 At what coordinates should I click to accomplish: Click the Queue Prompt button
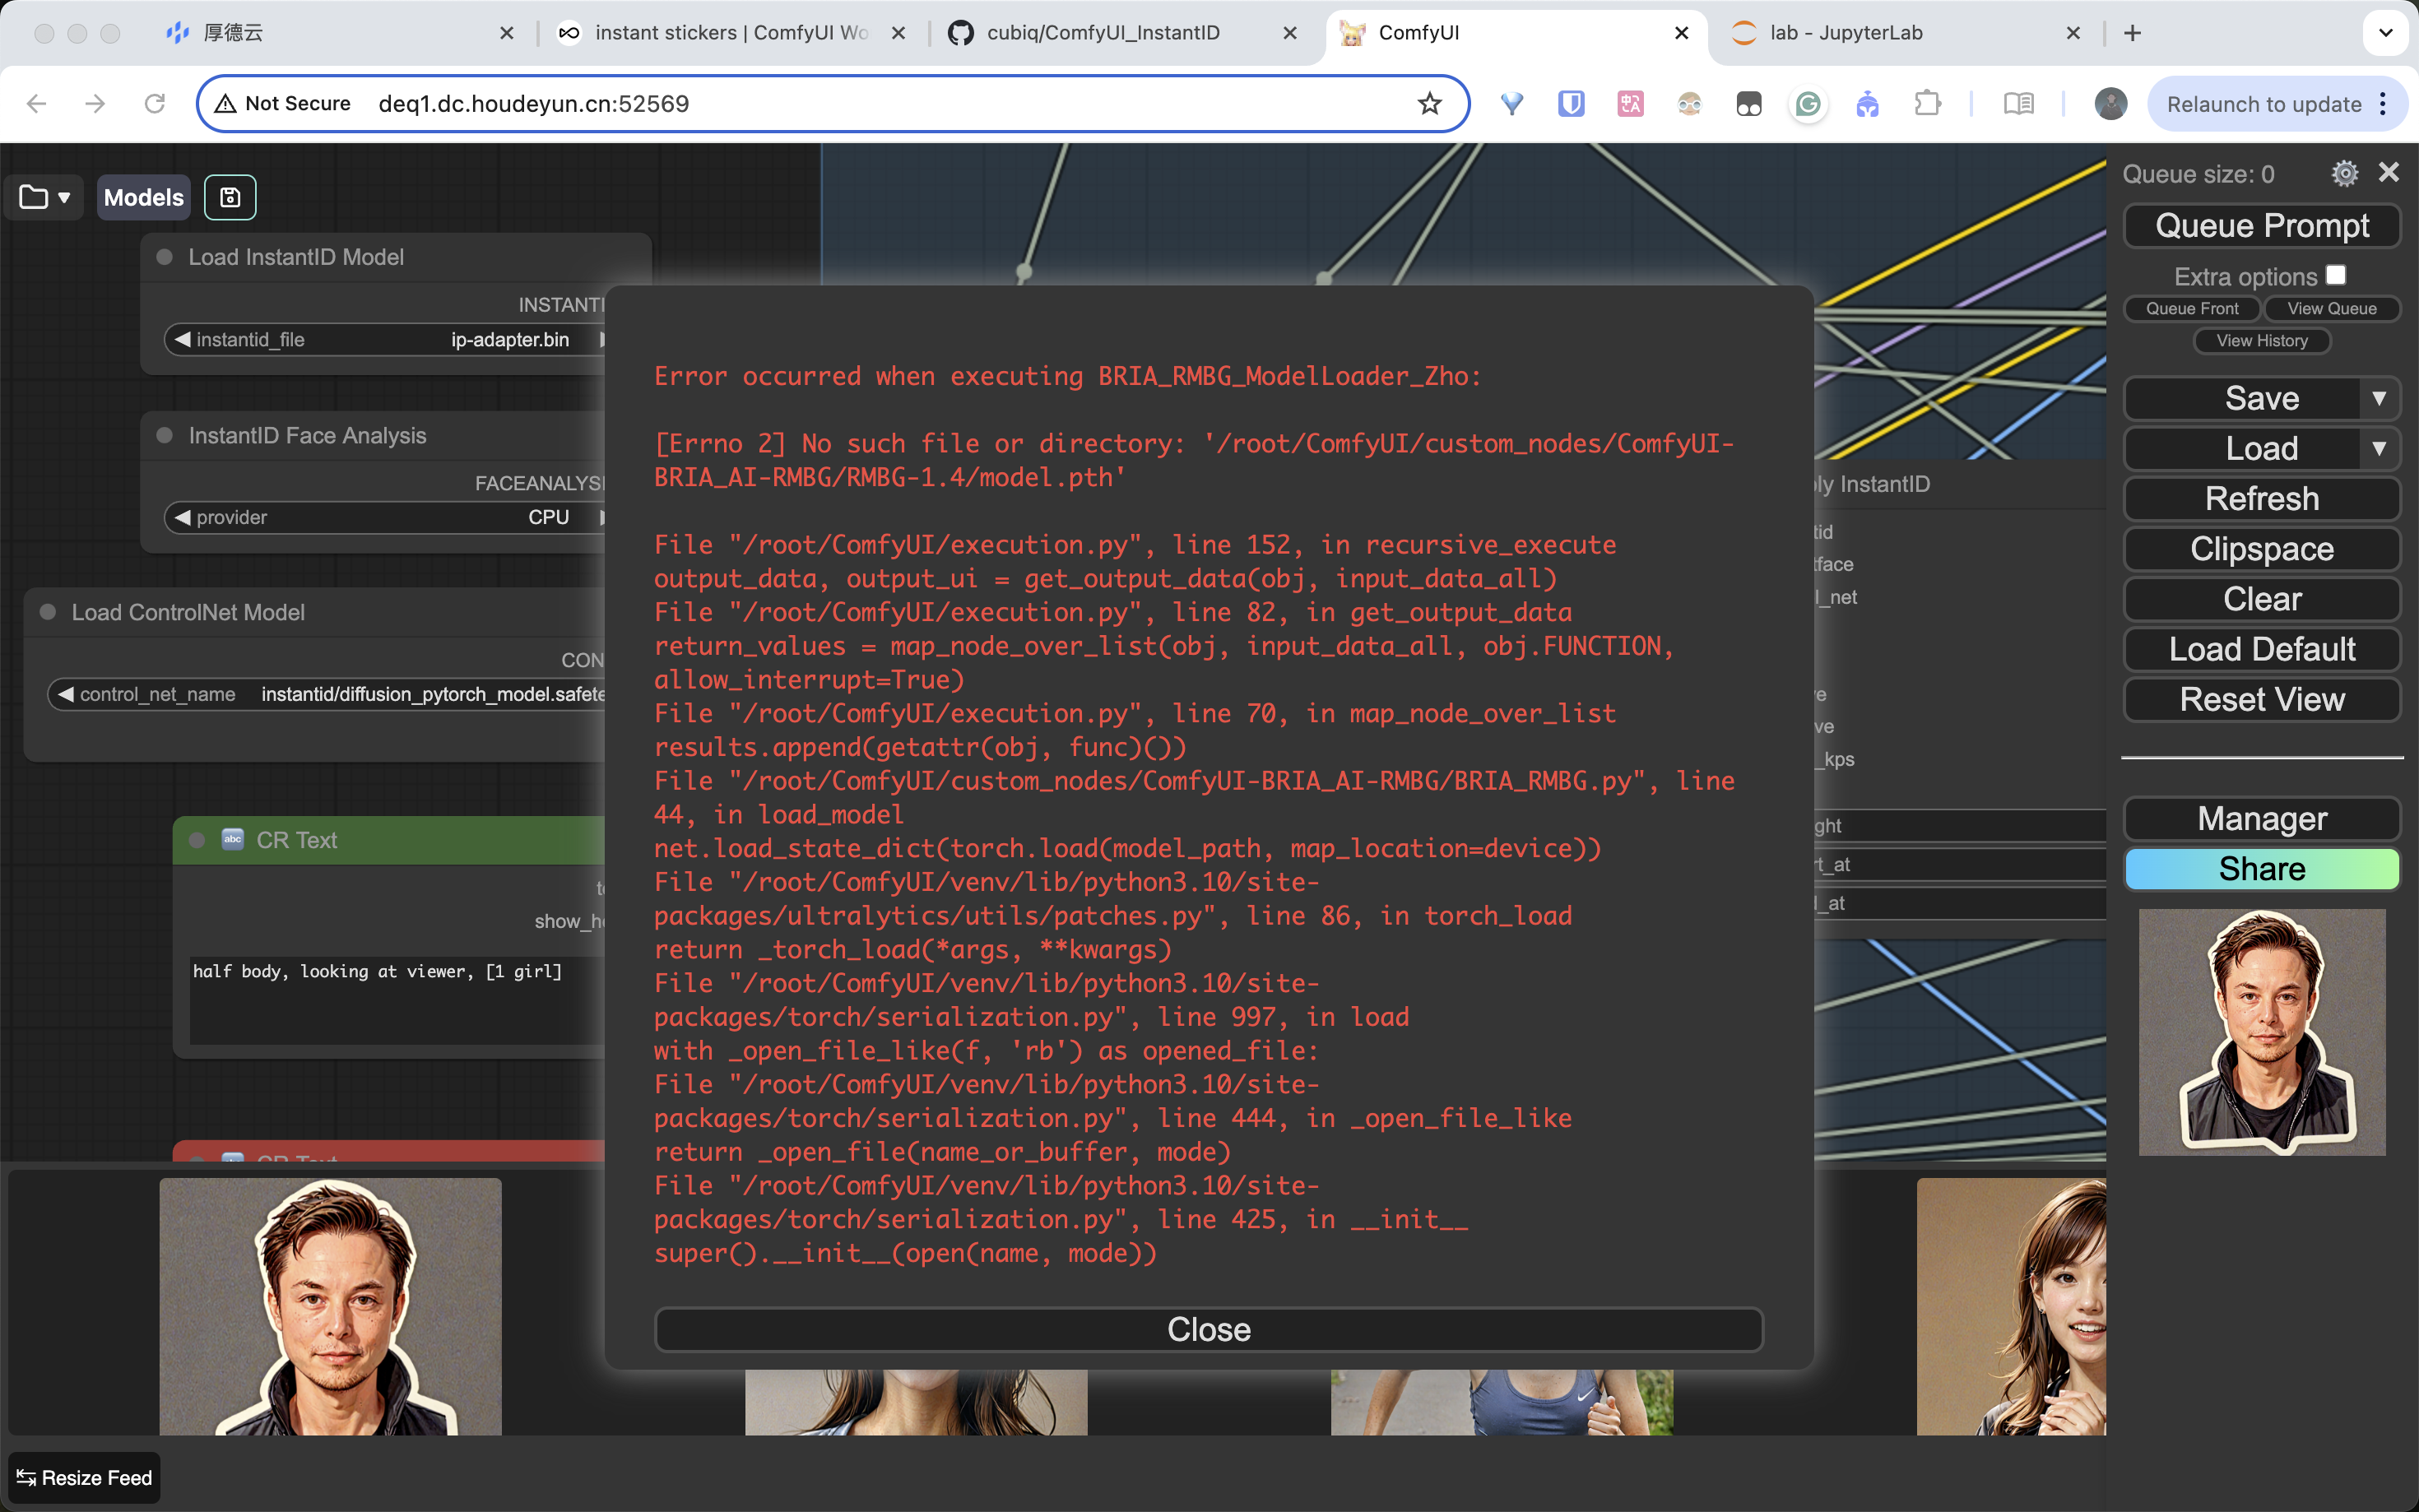(x=2261, y=225)
